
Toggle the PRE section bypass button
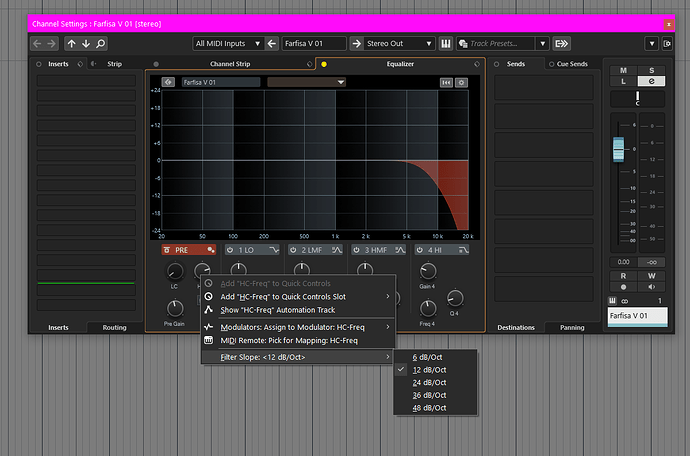click(x=167, y=250)
